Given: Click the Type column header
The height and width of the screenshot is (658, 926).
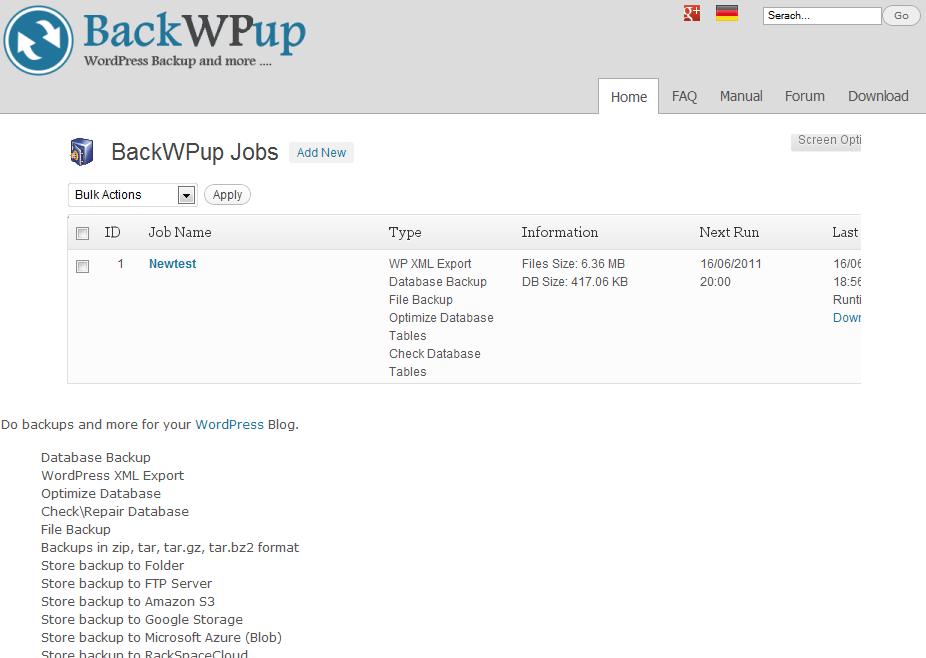Looking at the screenshot, I should (x=405, y=233).
